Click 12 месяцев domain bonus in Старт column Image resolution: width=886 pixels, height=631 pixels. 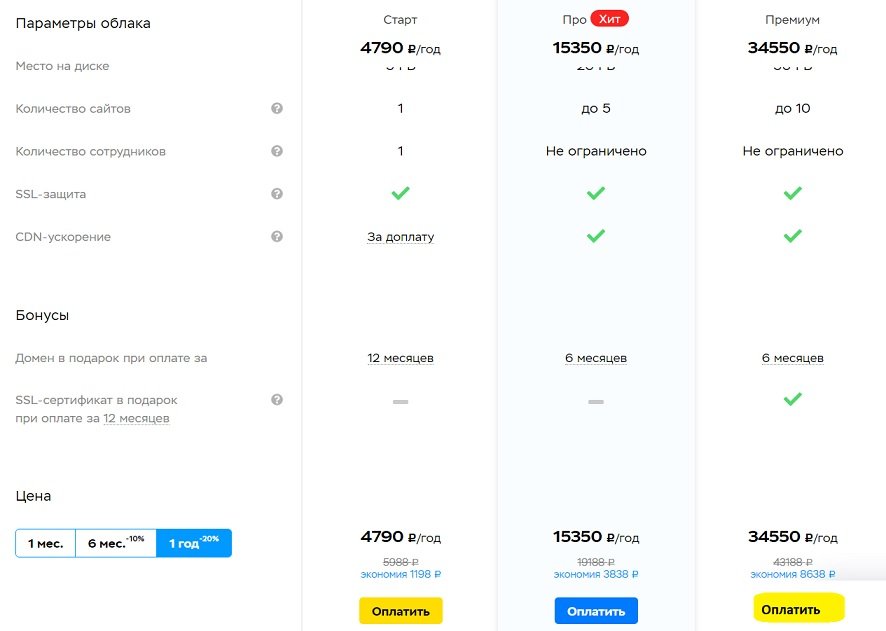coord(401,358)
